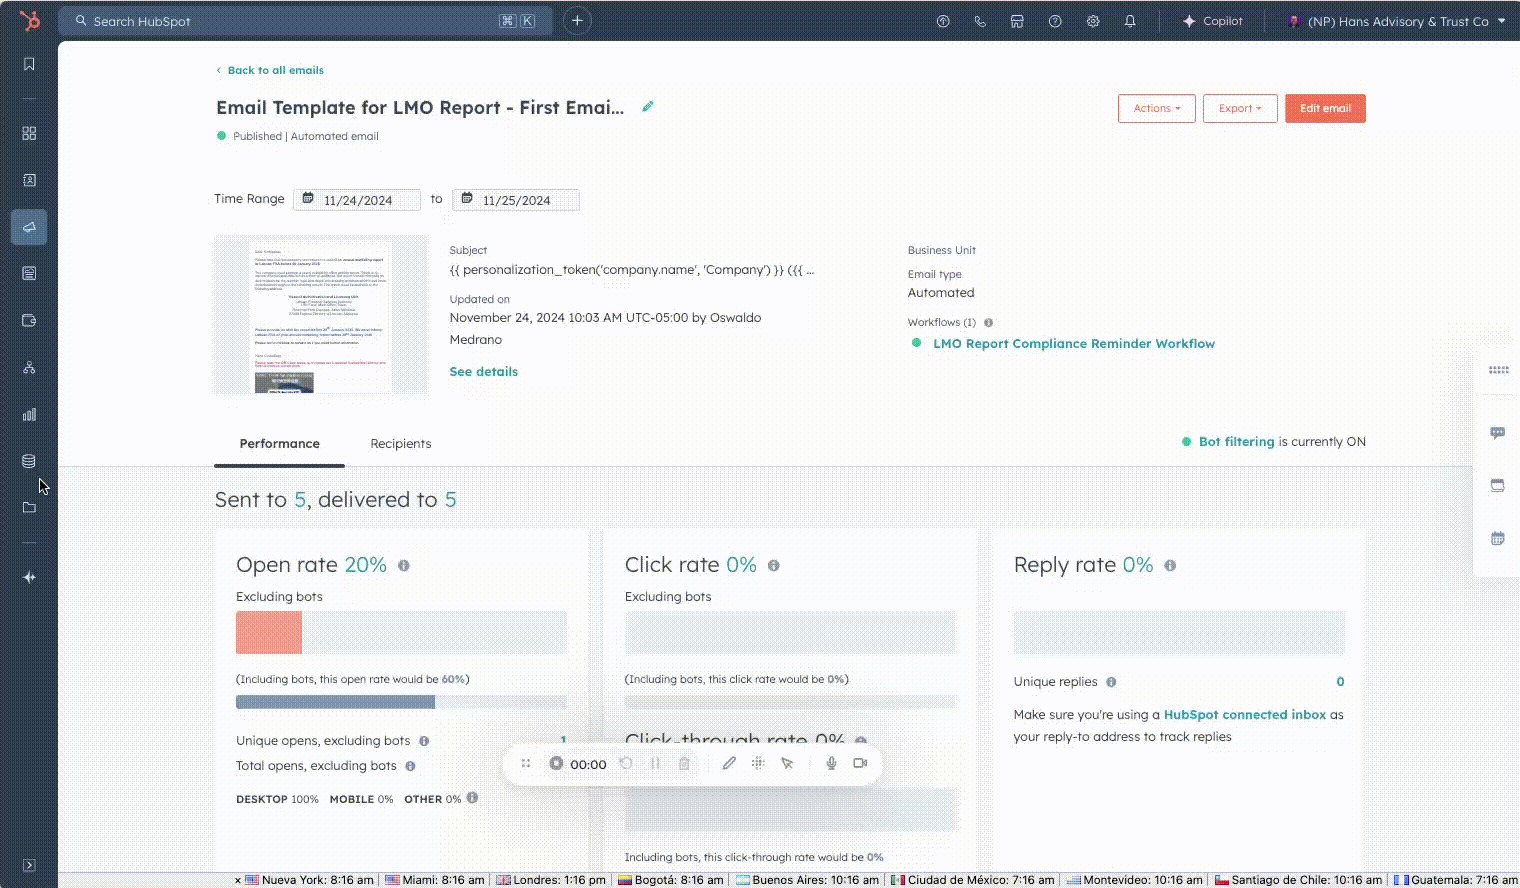Click the camera icon in the recording toolbar
This screenshot has width=1520, height=888.
click(x=860, y=763)
